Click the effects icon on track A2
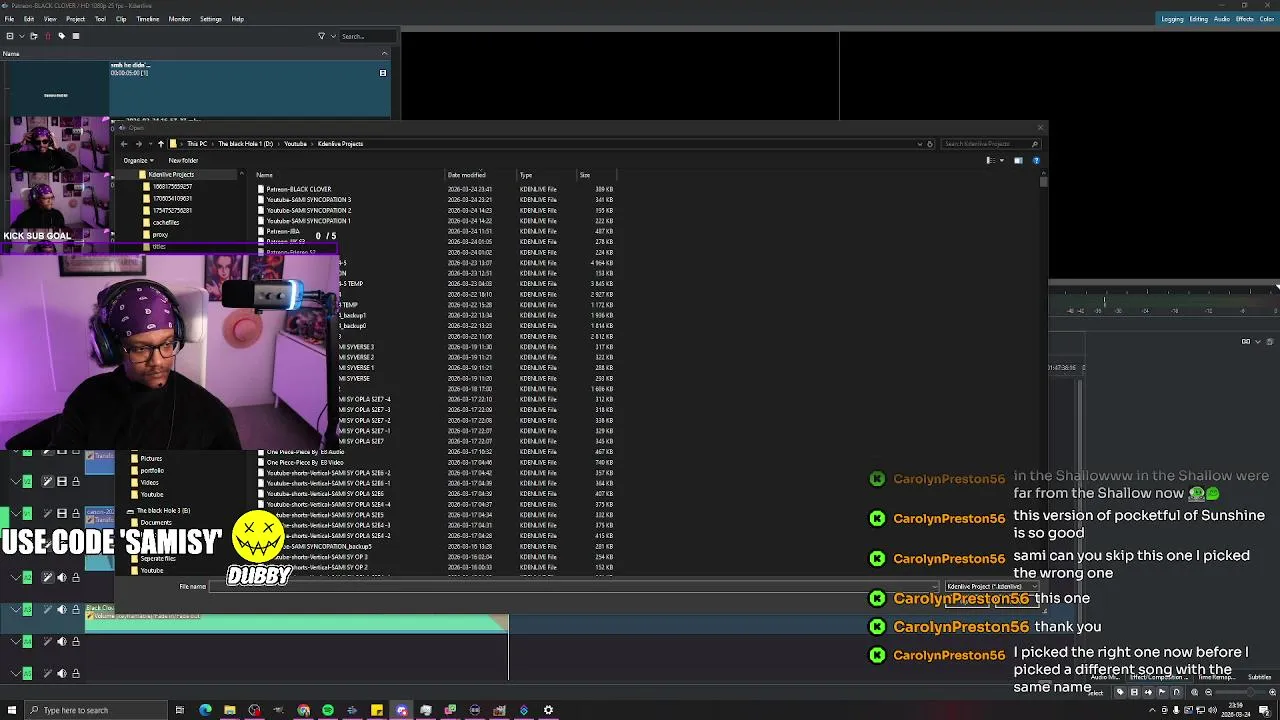 pos(47,577)
